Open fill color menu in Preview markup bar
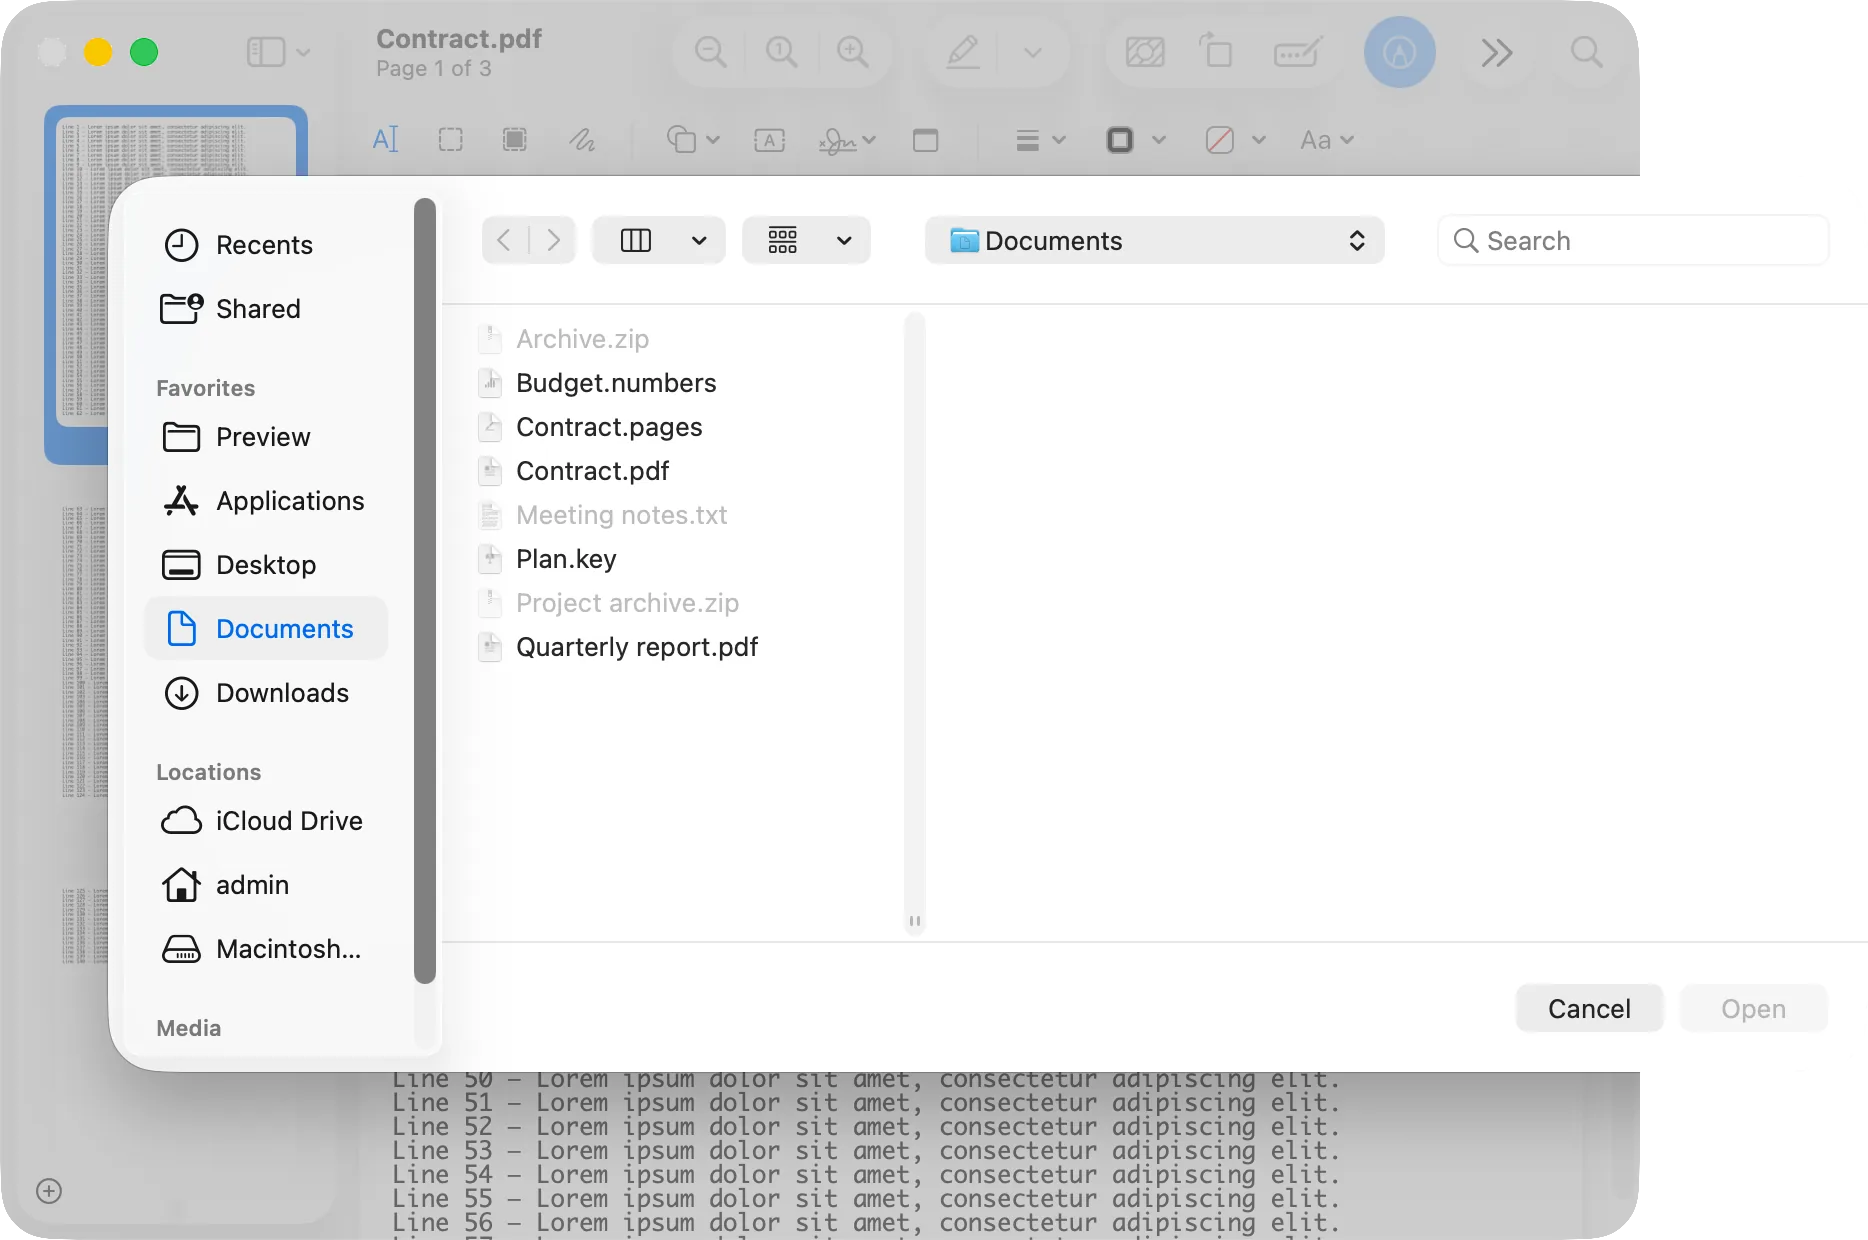This screenshot has height=1240, width=1868. tap(1236, 140)
